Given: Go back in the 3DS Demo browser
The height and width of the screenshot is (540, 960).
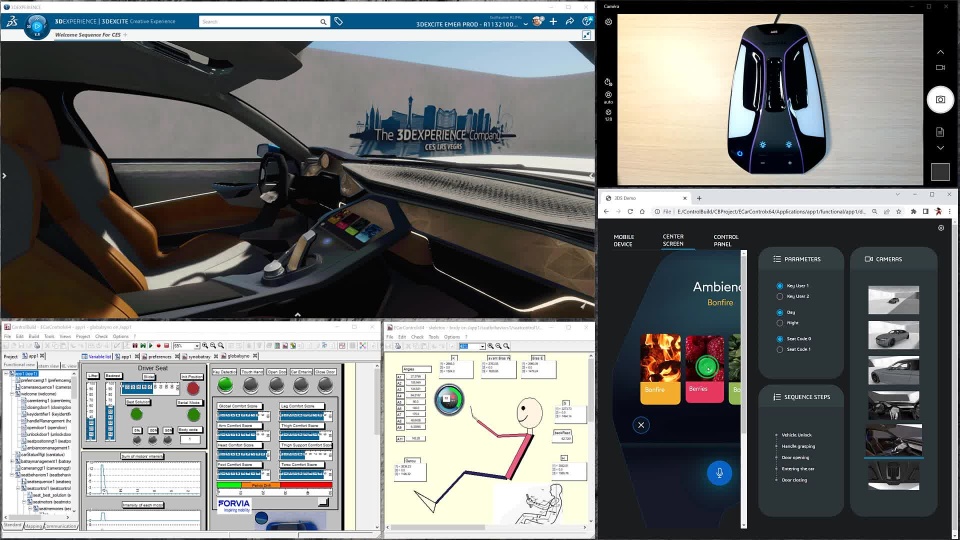Looking at the screenshot, I should pos(606,211).
